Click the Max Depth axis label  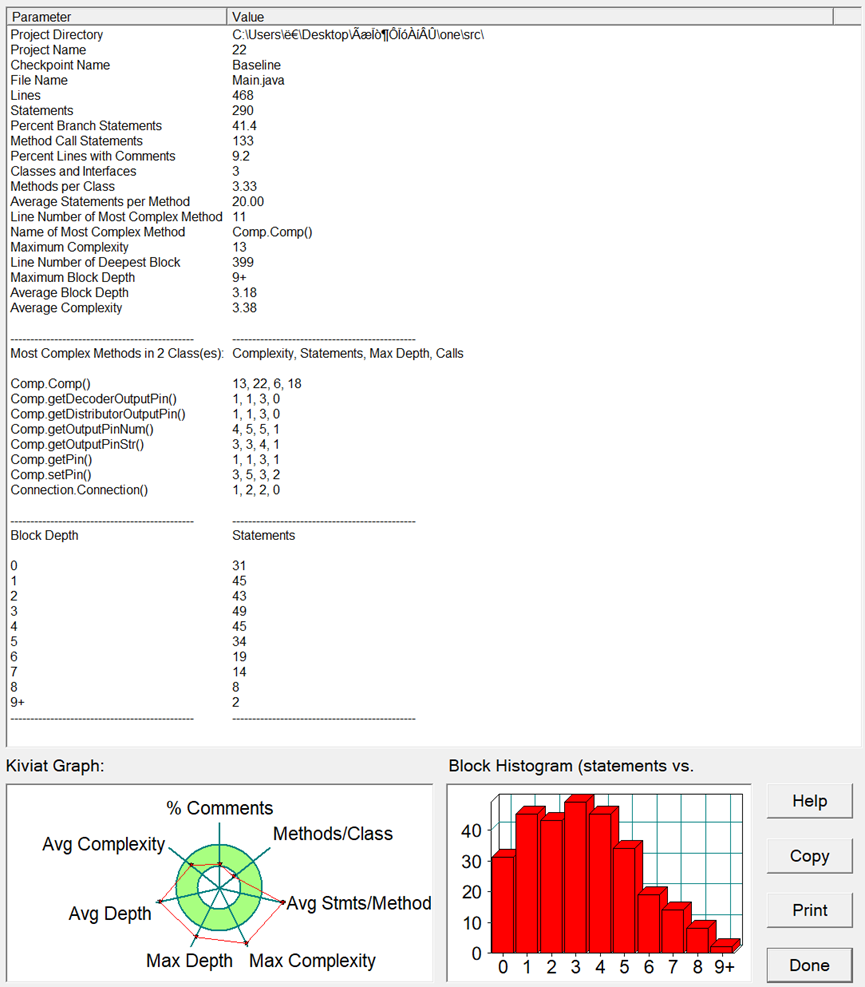click(189, 961)
